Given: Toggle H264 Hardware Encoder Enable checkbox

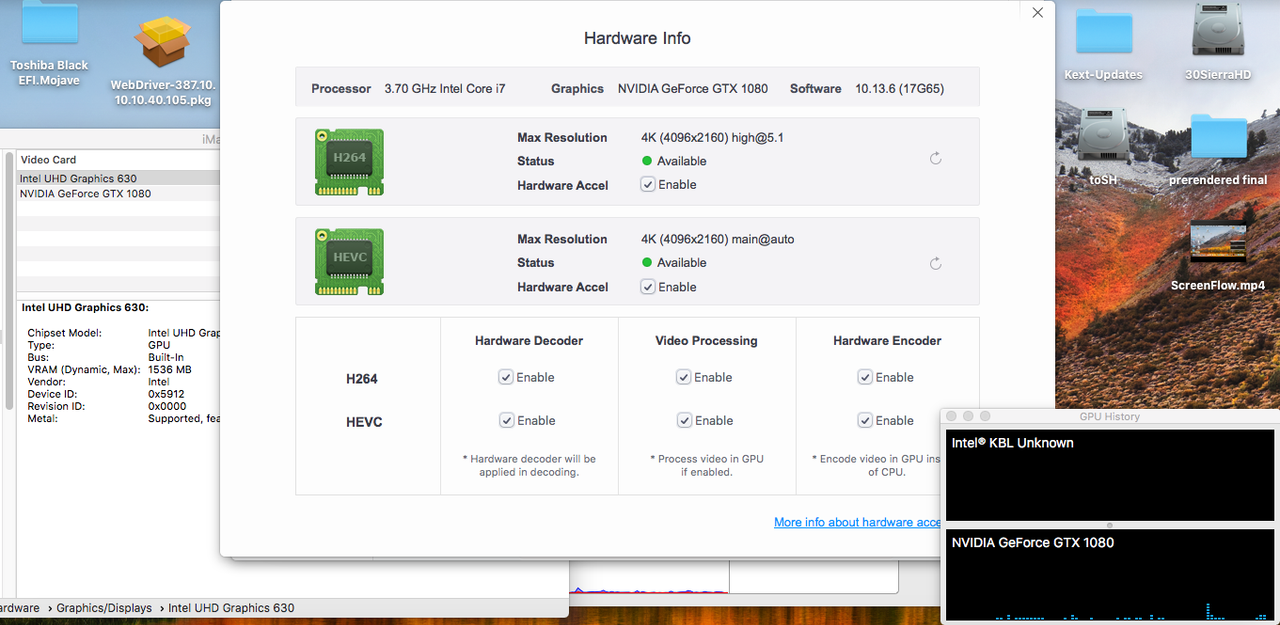Looking at the screenshot, I should (x=865, y=377).
